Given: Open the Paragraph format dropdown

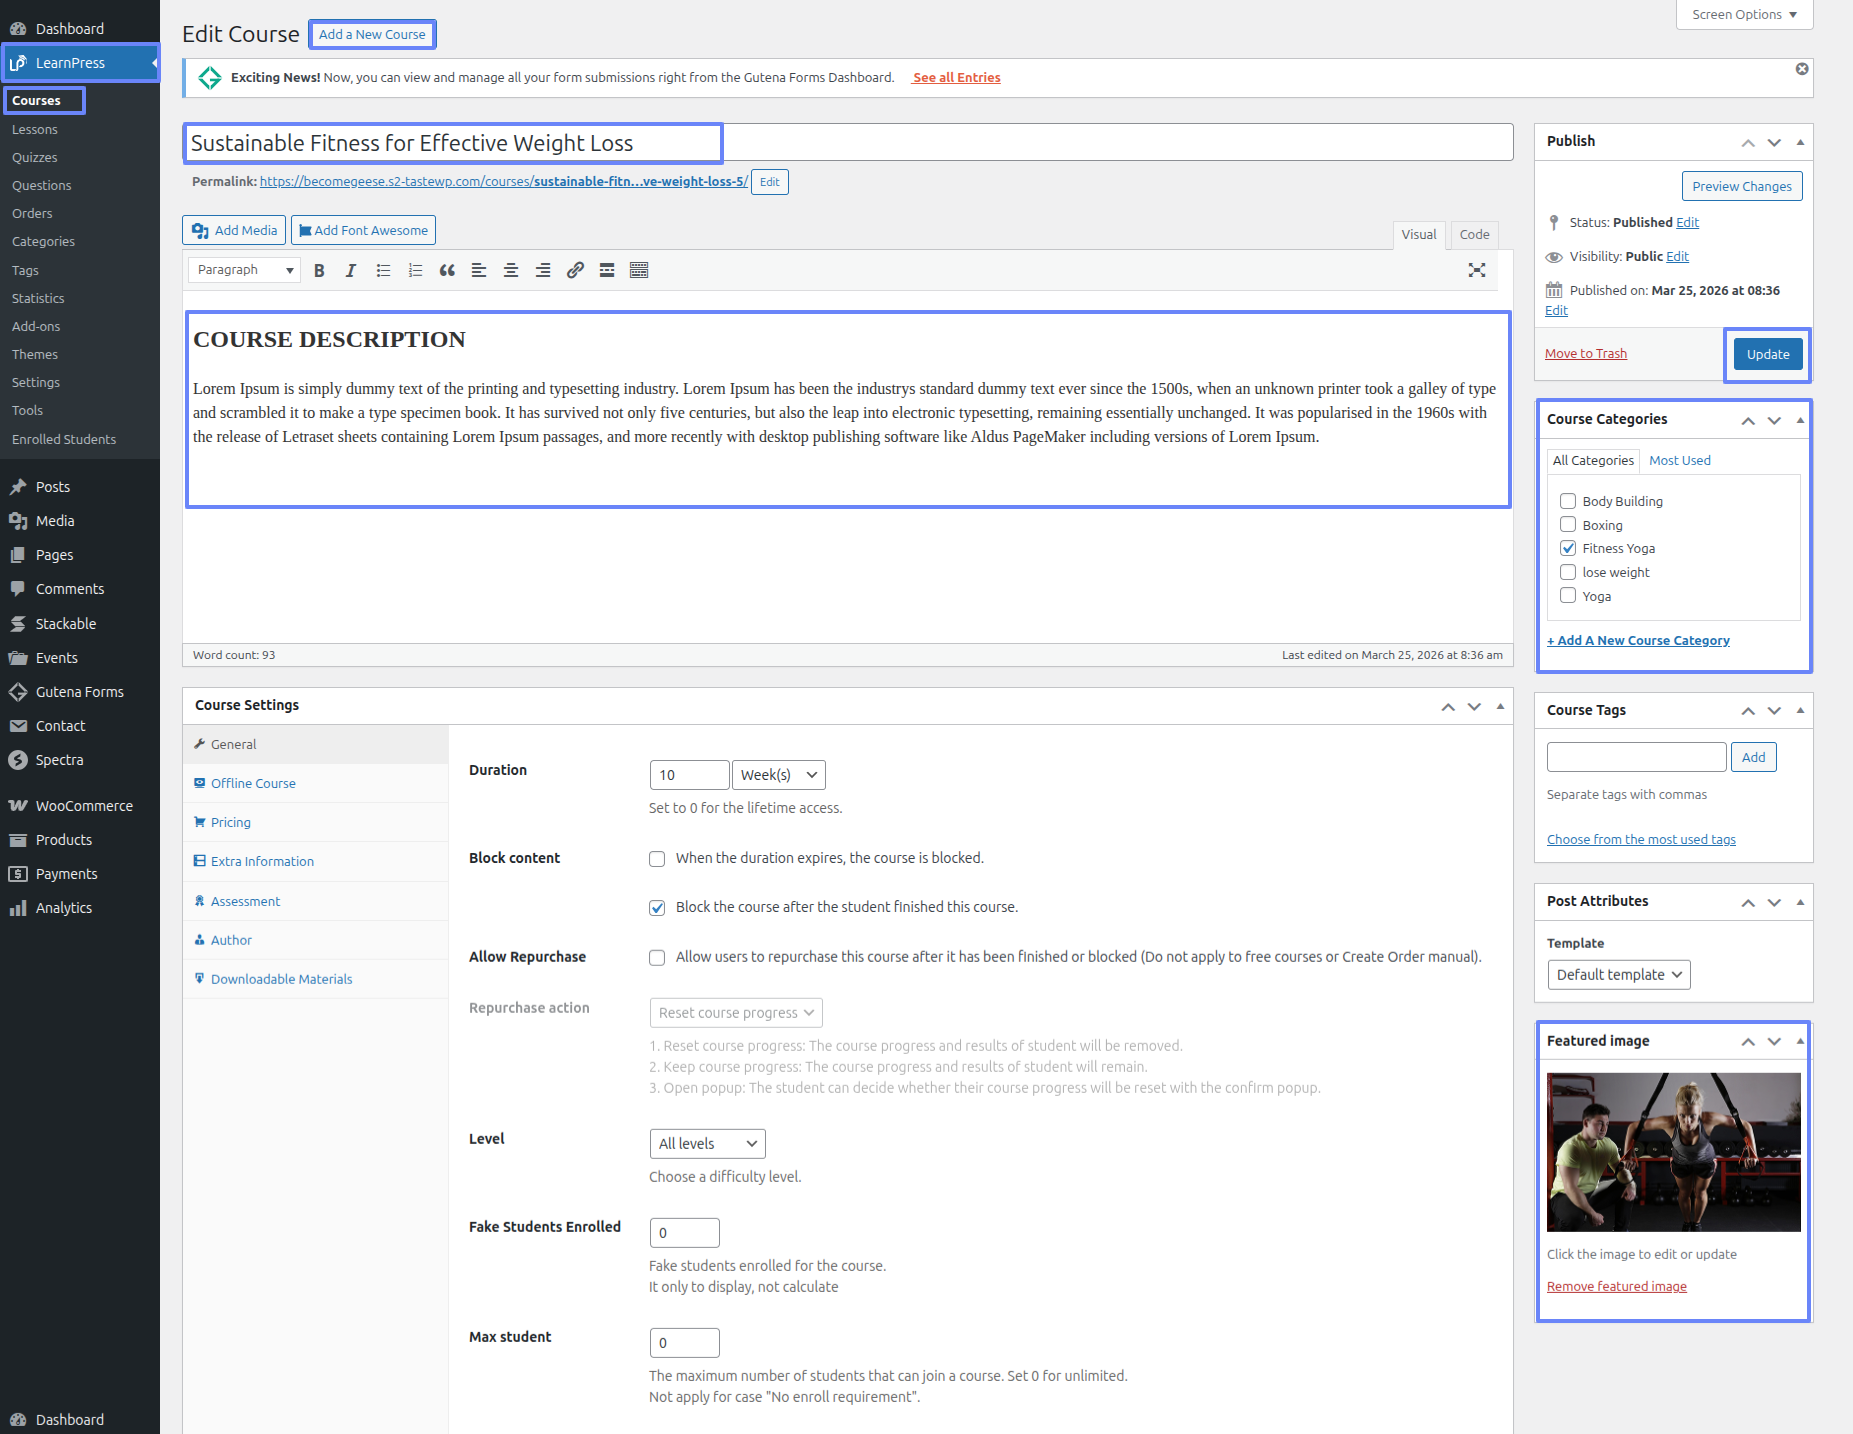Looking at the screenshot, I should coord(244,270).
